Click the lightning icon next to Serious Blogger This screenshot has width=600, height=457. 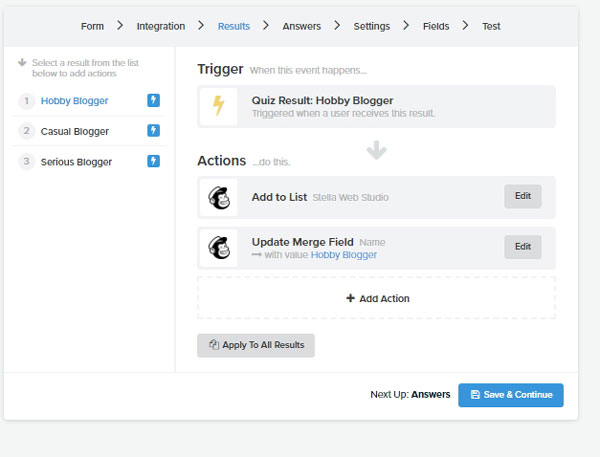(153, 161)
